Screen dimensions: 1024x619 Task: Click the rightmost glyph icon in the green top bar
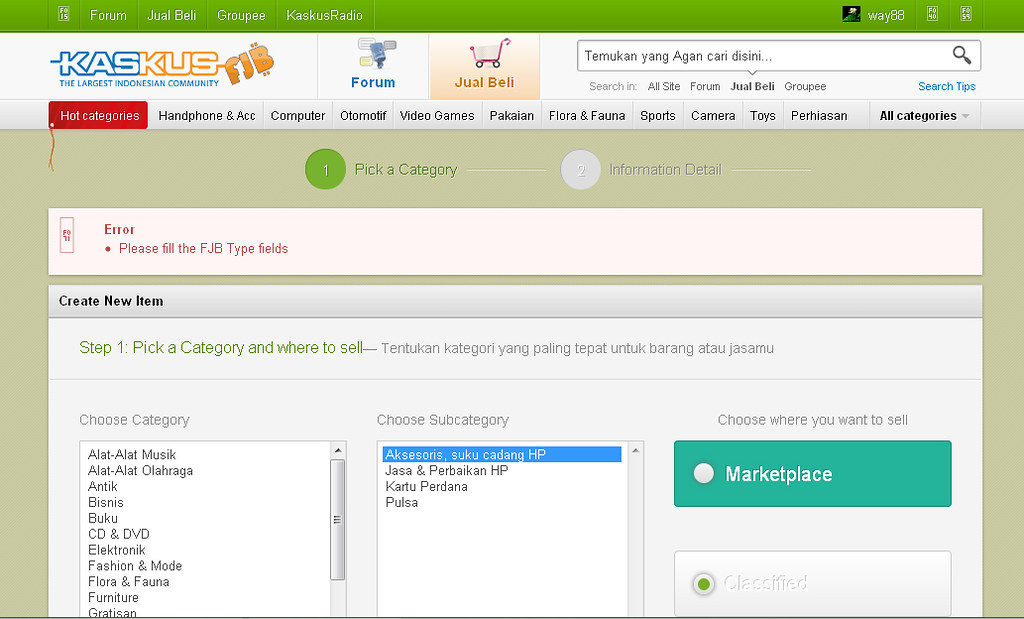point(966,14)
